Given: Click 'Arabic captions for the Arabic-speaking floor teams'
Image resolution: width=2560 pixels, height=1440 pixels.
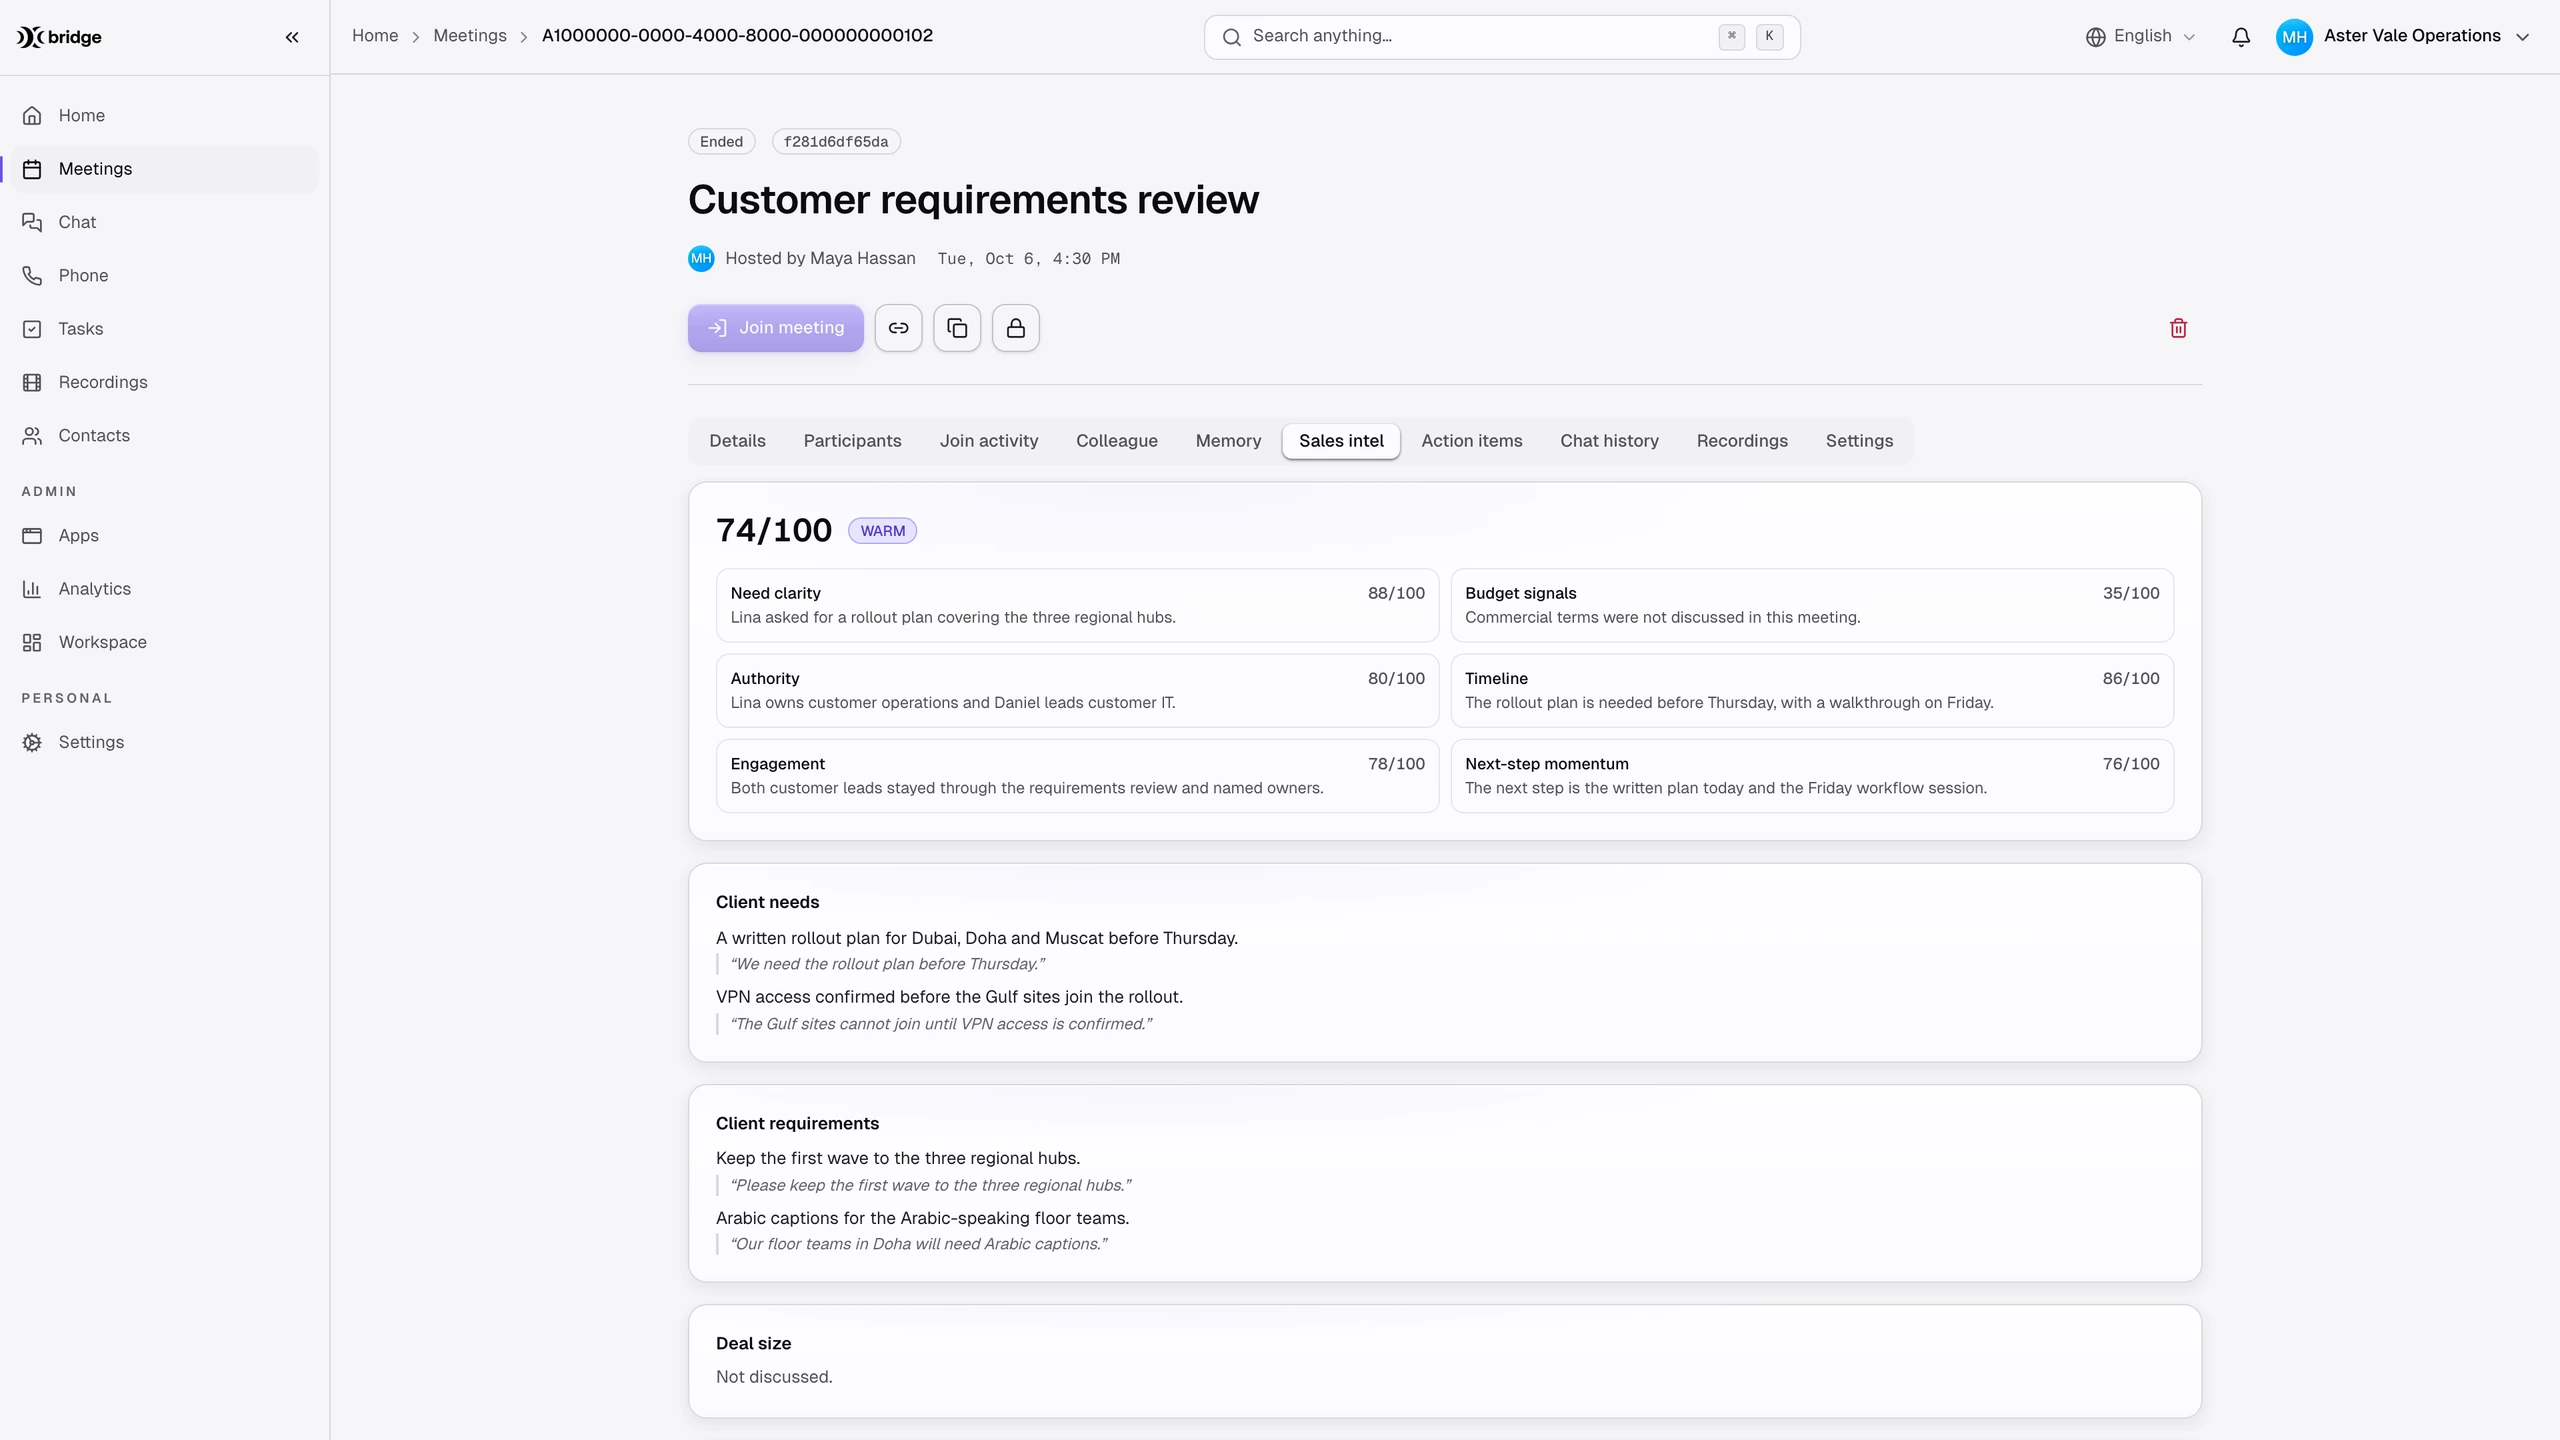Looking at the screenshot, I should (x=922, y=1218).
